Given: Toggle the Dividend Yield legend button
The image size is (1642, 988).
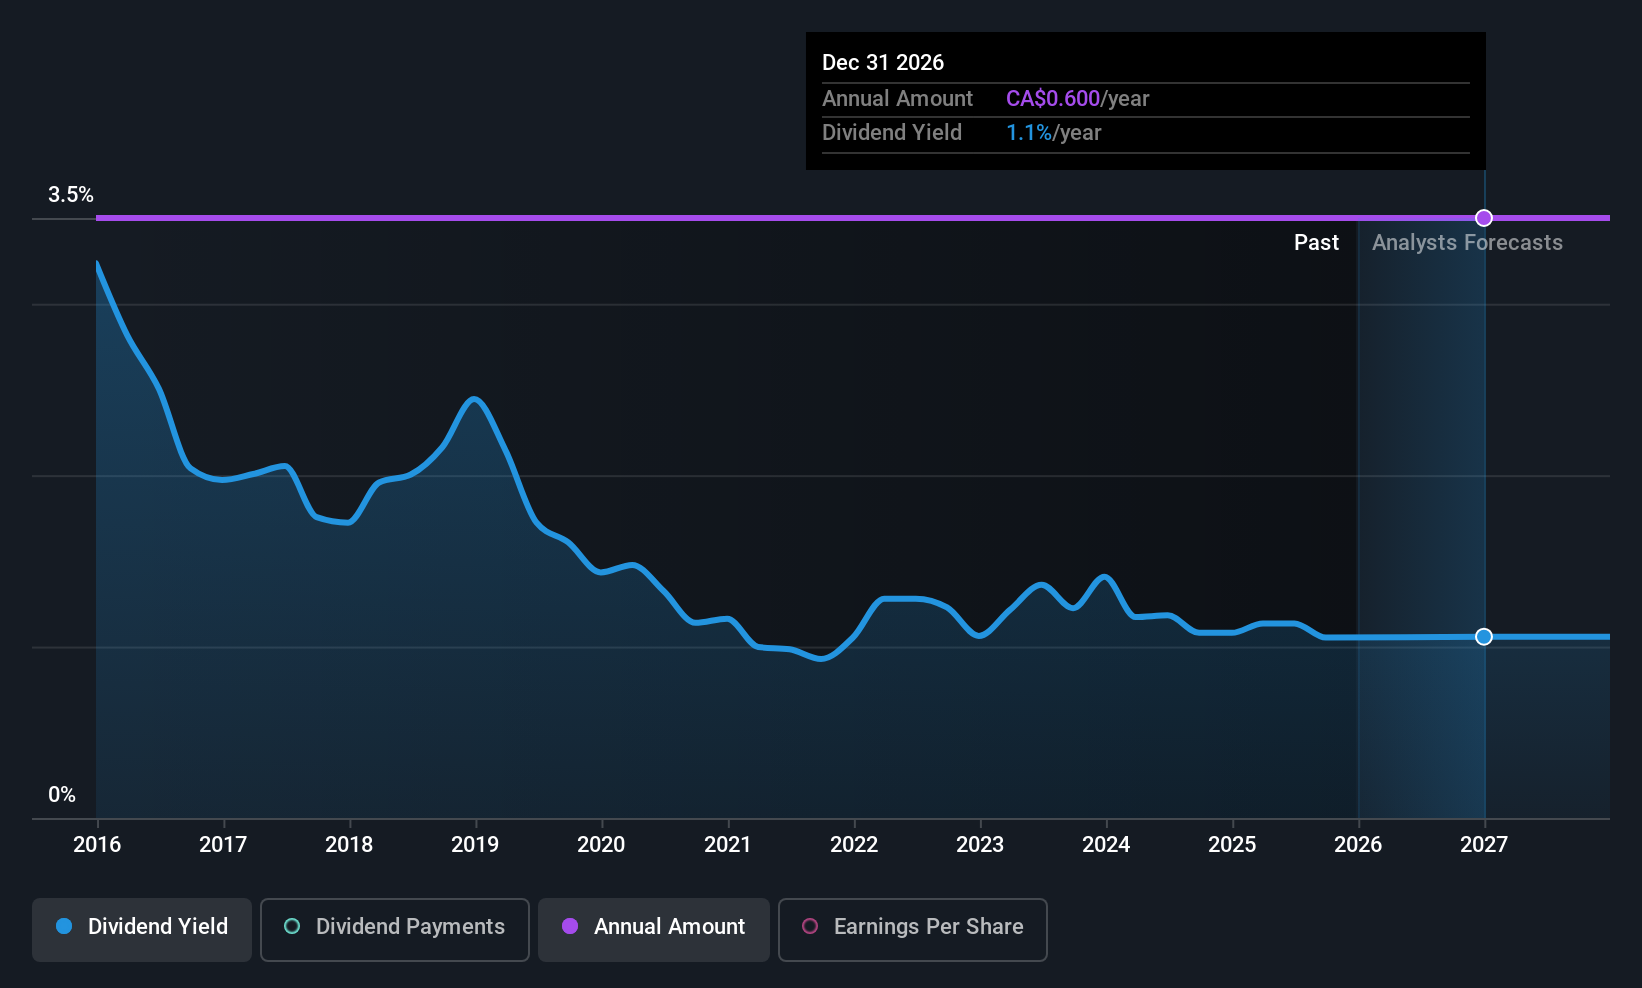Looking at the screenshot, I should tap(142, 929).
